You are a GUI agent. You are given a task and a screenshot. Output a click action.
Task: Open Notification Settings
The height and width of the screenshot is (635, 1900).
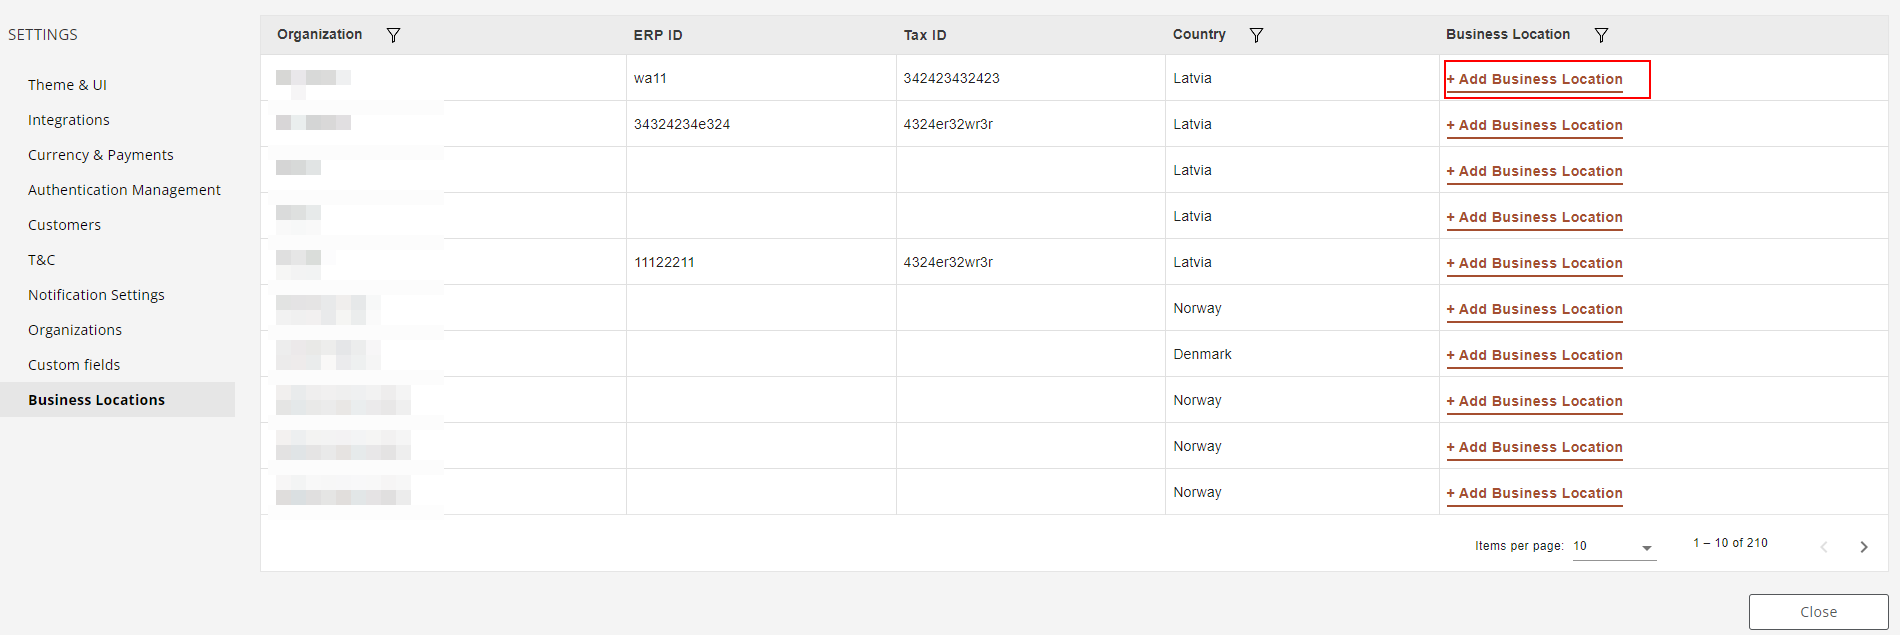[96, 295]
